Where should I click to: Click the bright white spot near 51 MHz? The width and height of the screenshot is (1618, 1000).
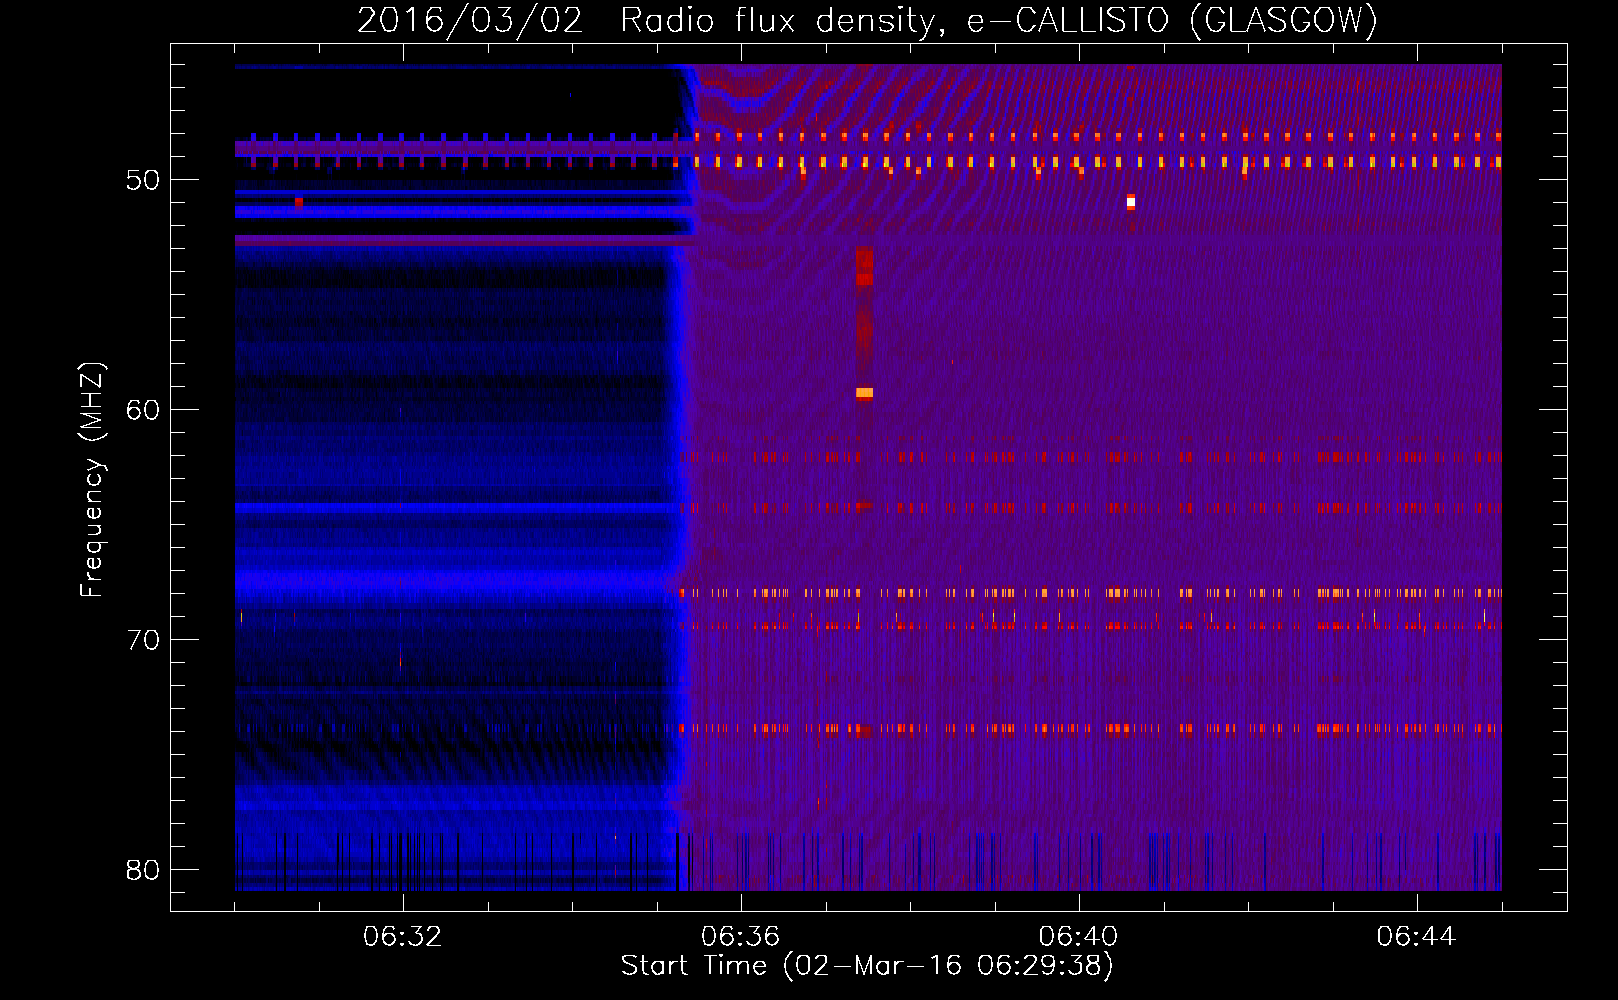click(1131, 202)
